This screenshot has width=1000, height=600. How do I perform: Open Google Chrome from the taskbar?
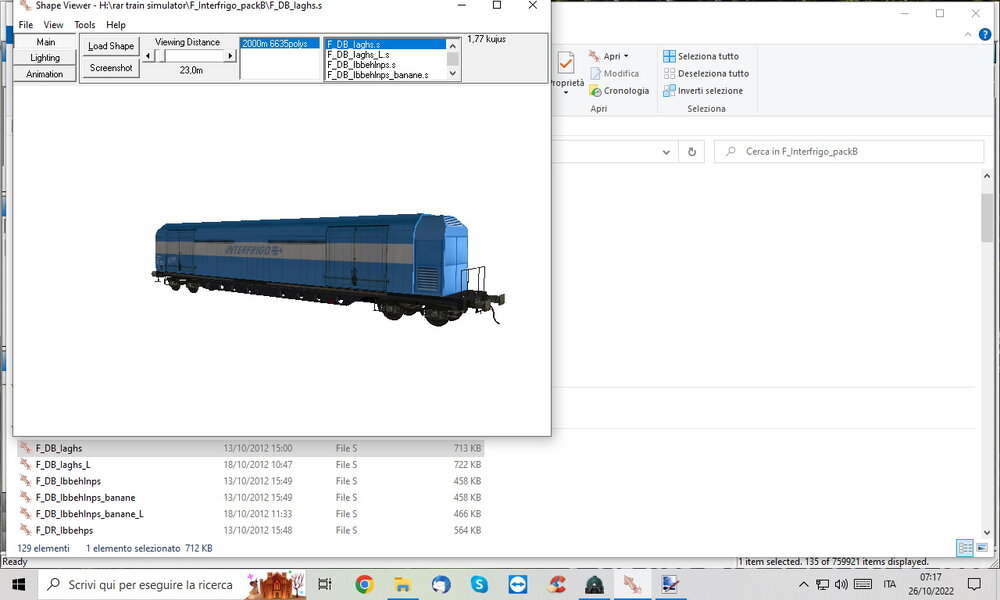pos(364,584)
